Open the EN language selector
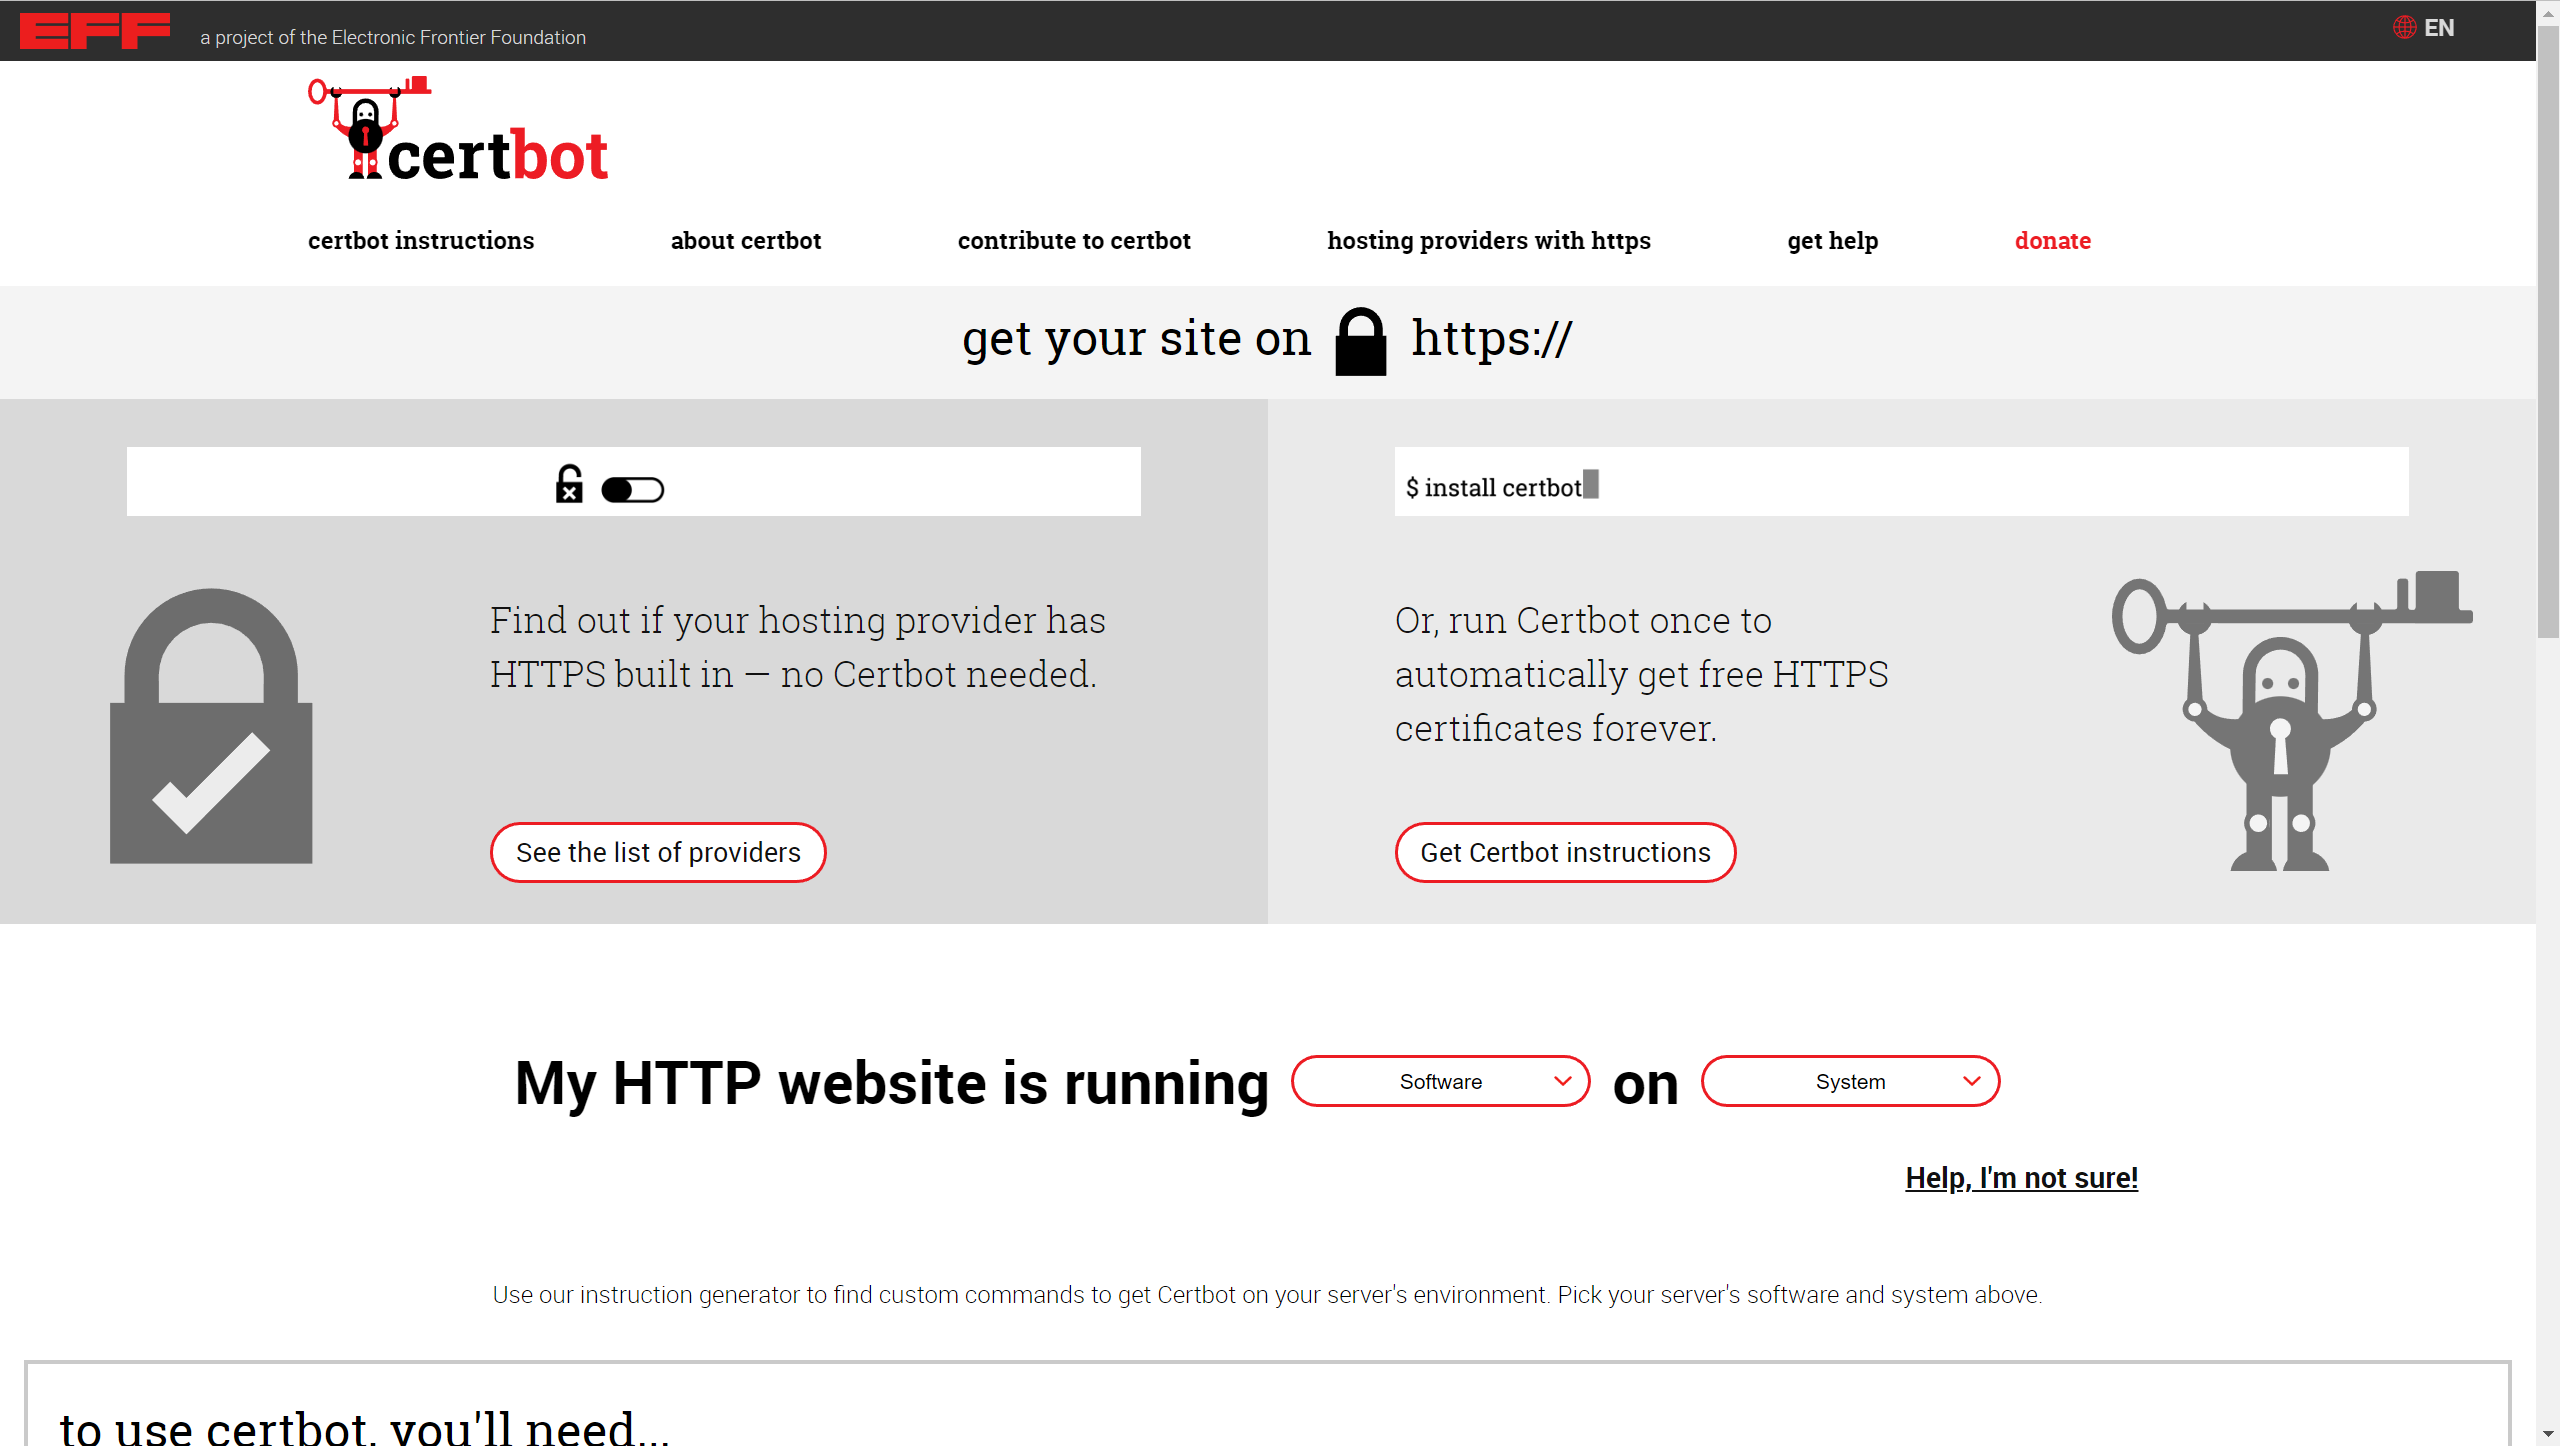Viewport: 2560px width, 1446px height. coord(2439,28)
